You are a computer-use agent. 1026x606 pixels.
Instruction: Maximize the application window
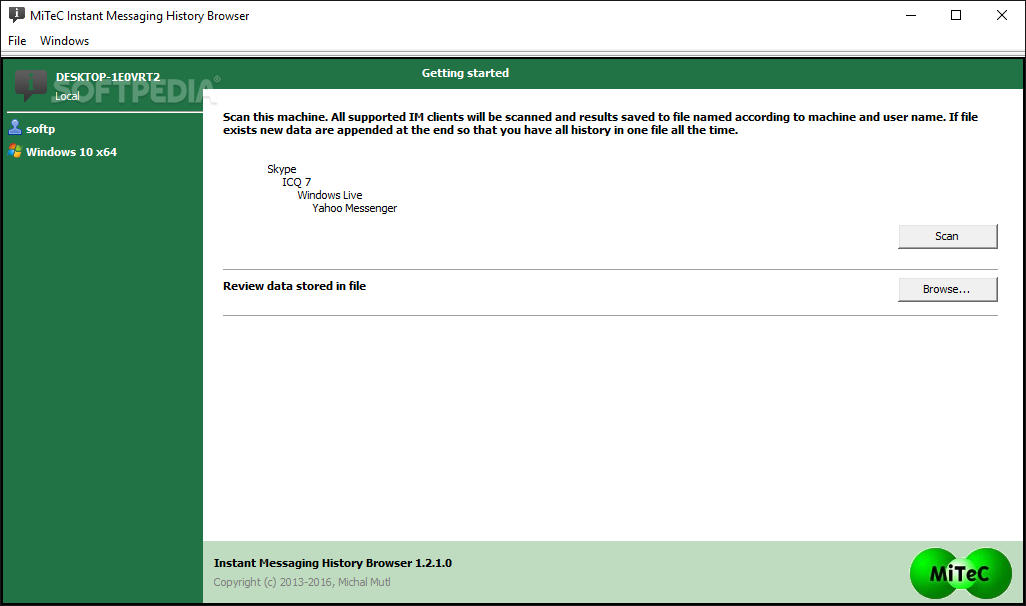pyautogui.click(x=956, y=15)
